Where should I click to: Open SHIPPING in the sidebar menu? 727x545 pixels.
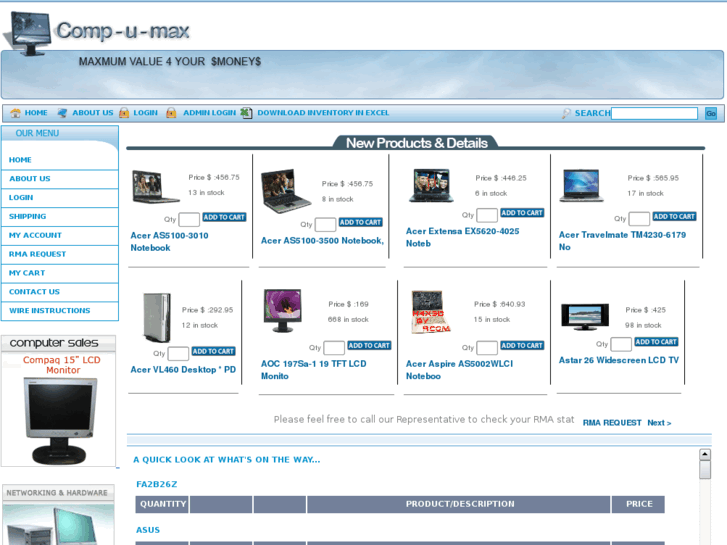point(27,217)
